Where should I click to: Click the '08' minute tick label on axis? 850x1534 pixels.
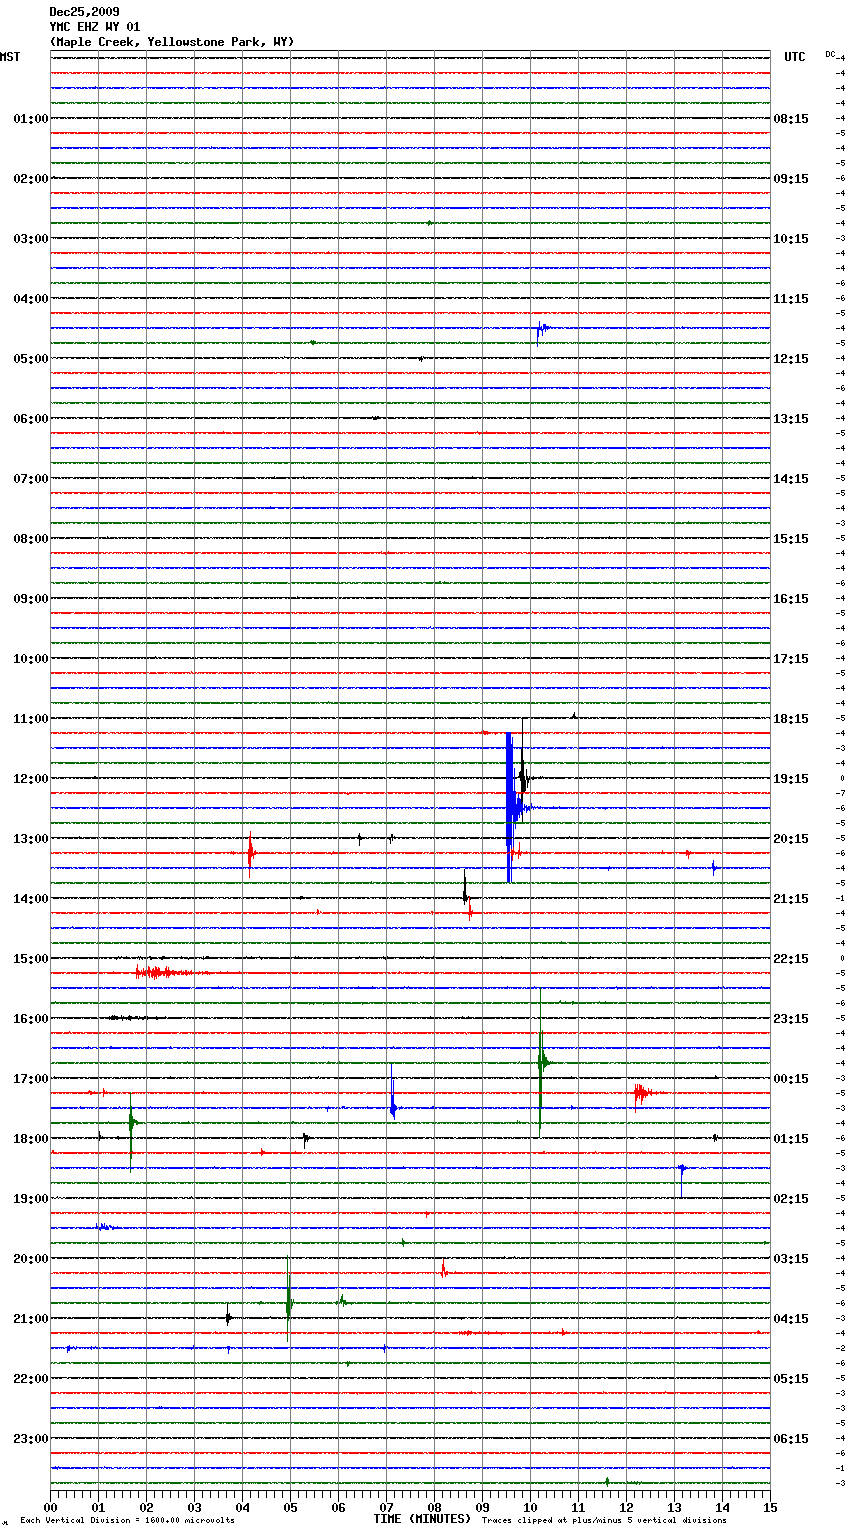(x=434, y=1507)
